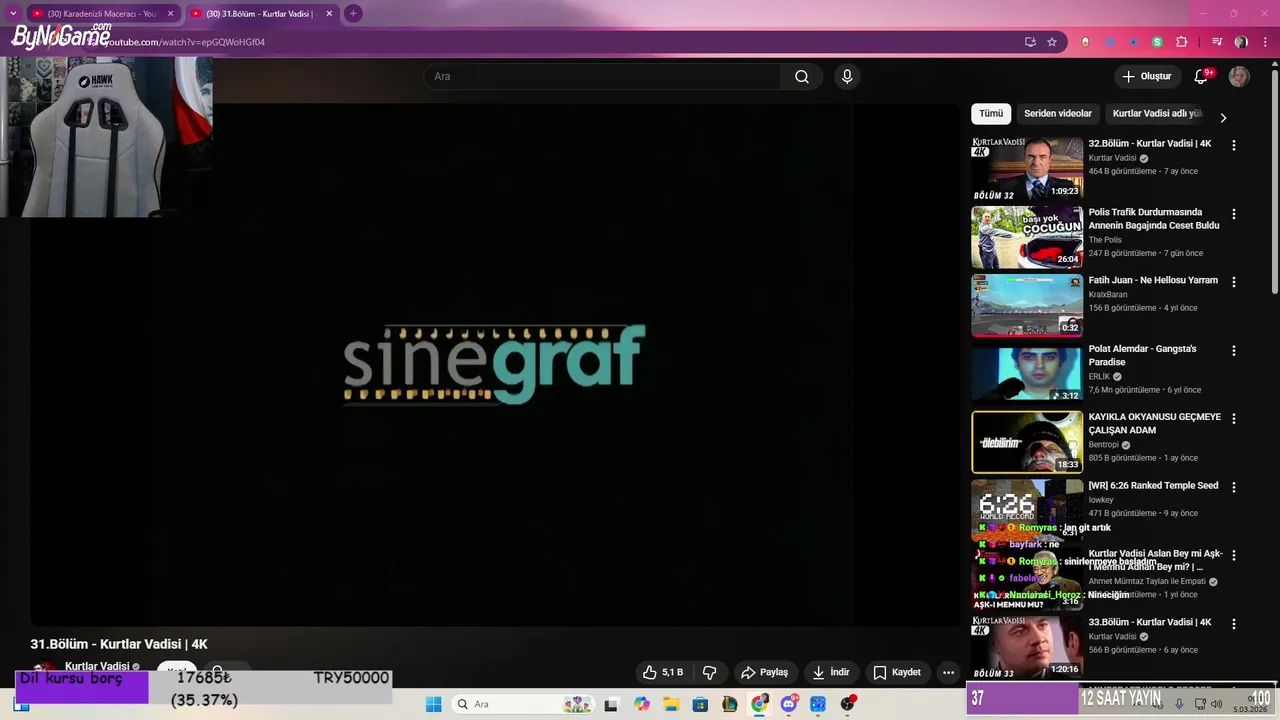Select the Tümü filter chip
Screen dimensions: 1280x720
[x=991, y=114]
